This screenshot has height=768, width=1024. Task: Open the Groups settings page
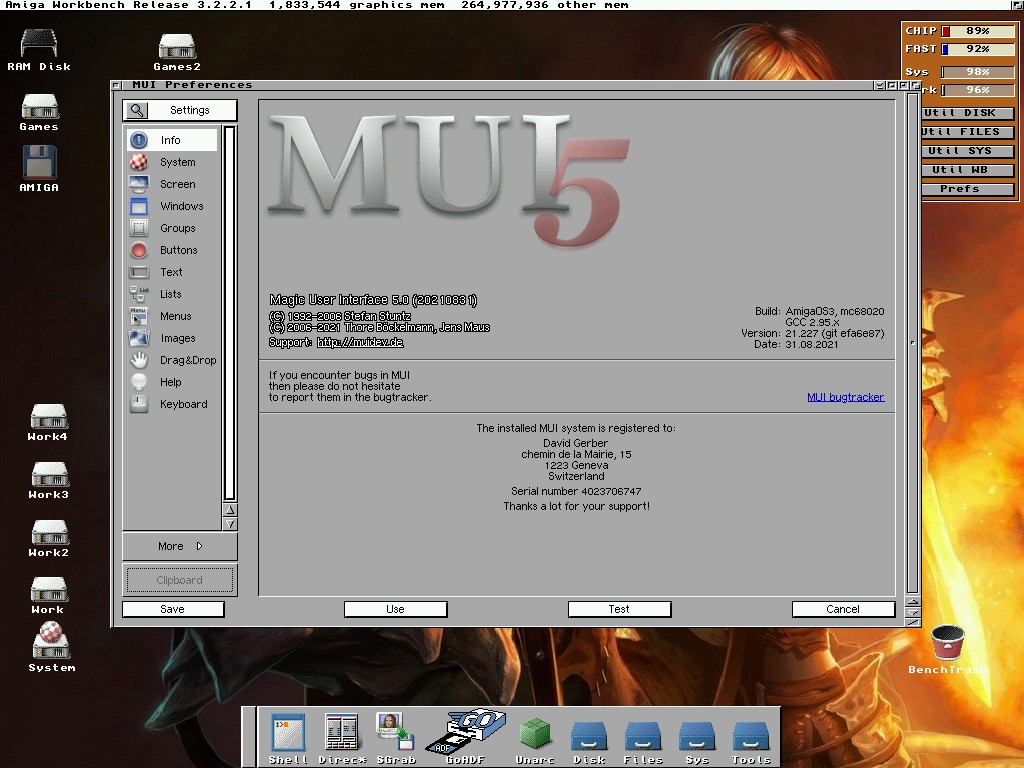tap(172, 228)
